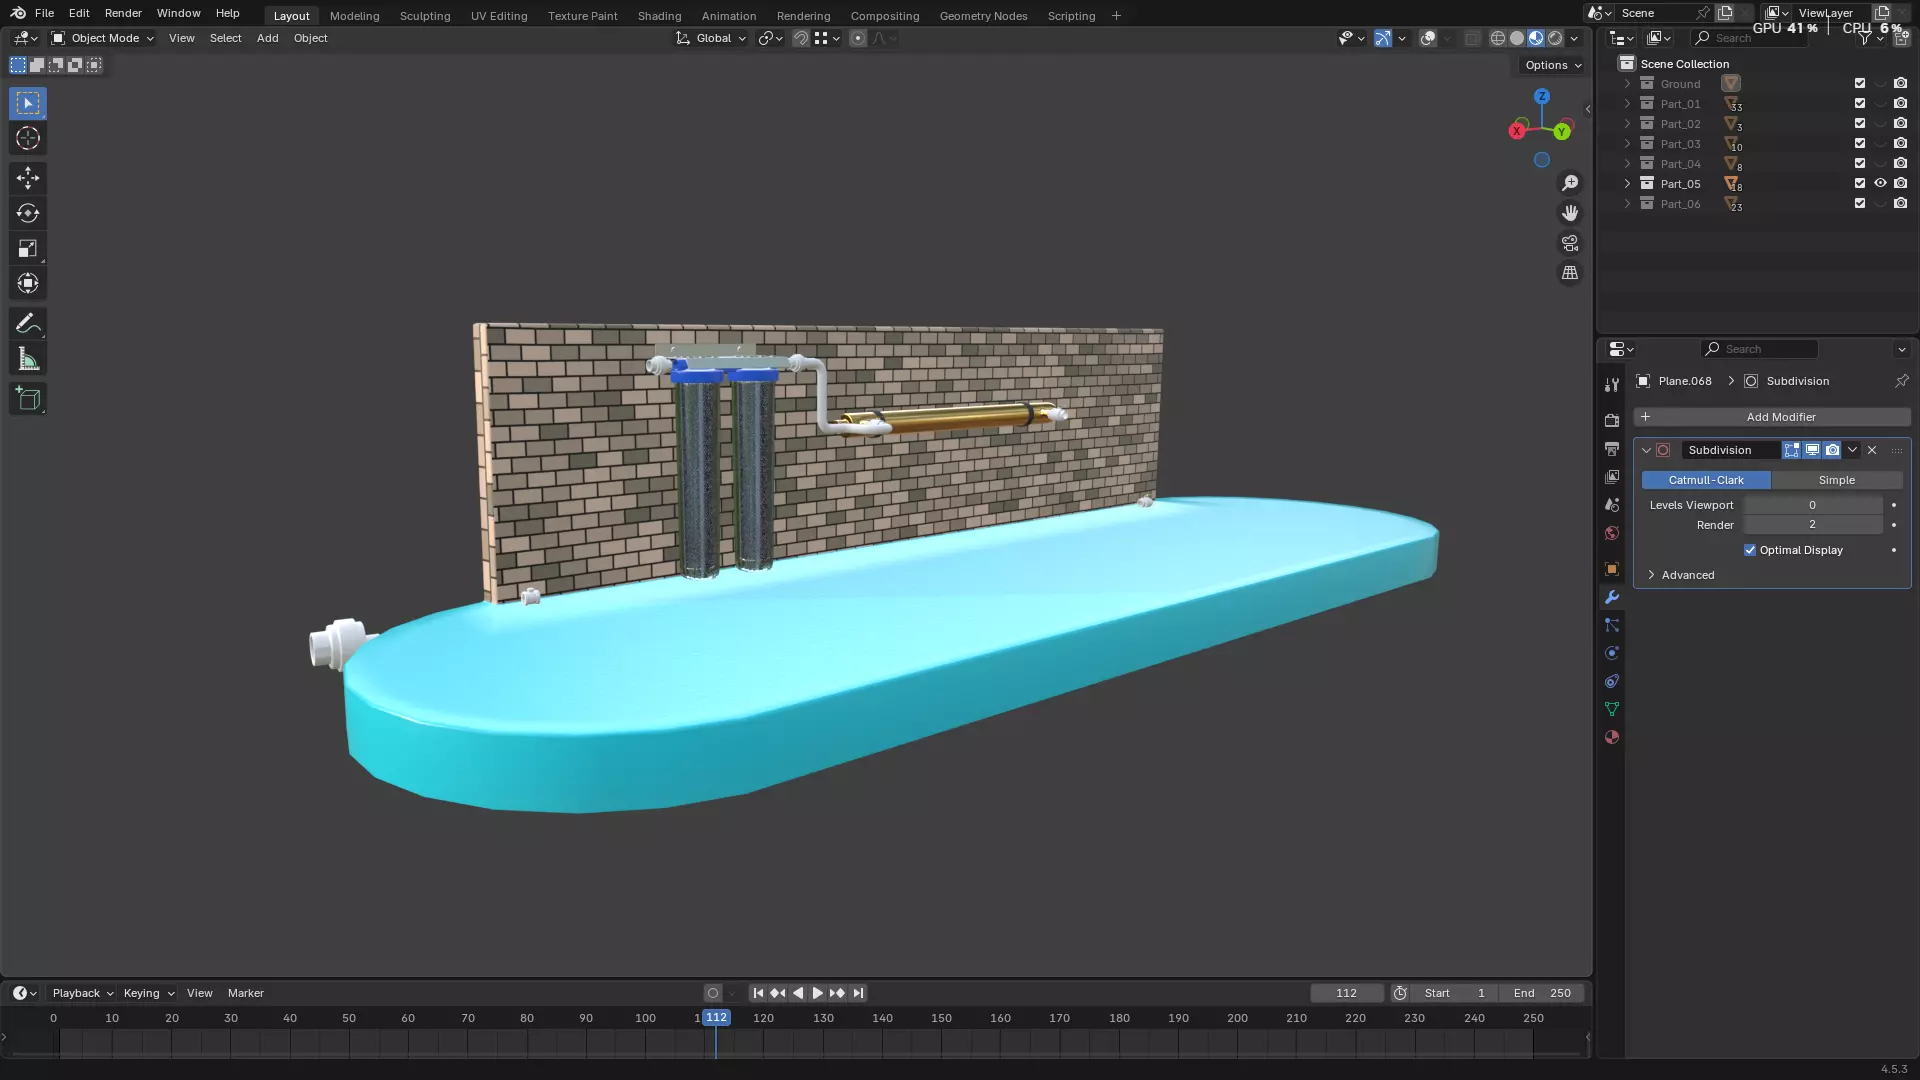Screen dimensions: 1920x1080
Task: Open the Particles properties tab
Action: [1611, 625]
